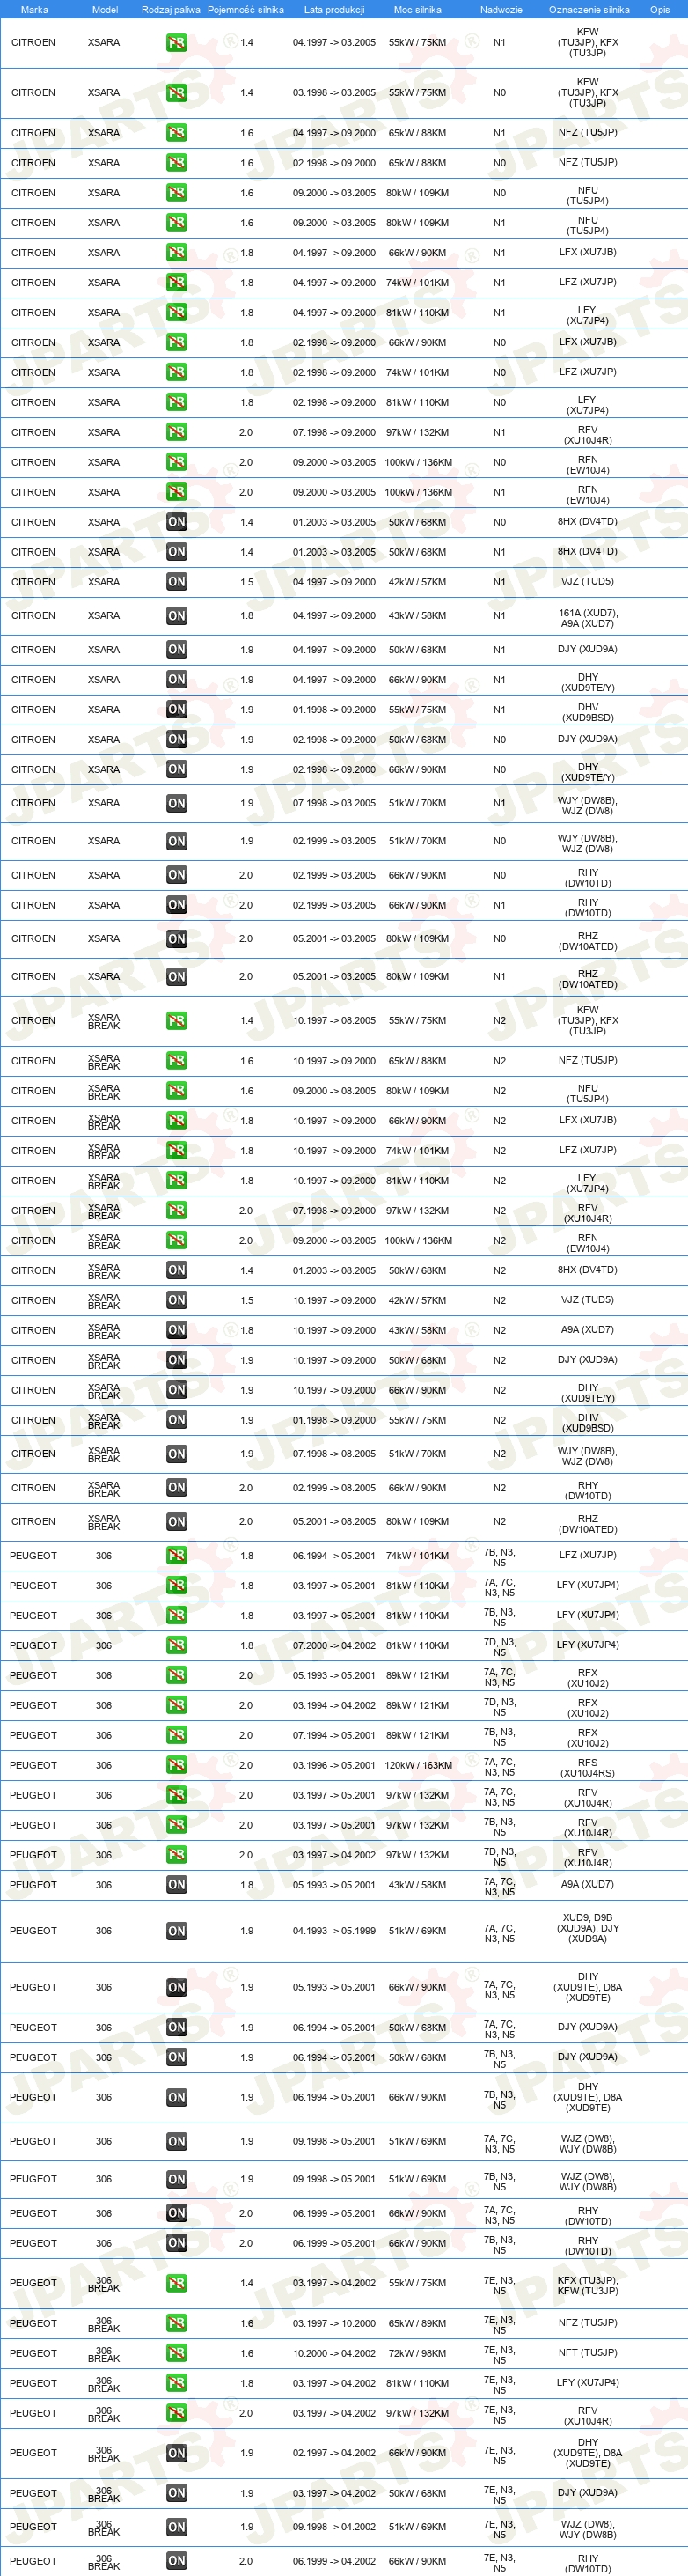
Task: Click petrol icon in Peugeot 306 RFS (XU10J4RS) row
Action: point(176,1766)
